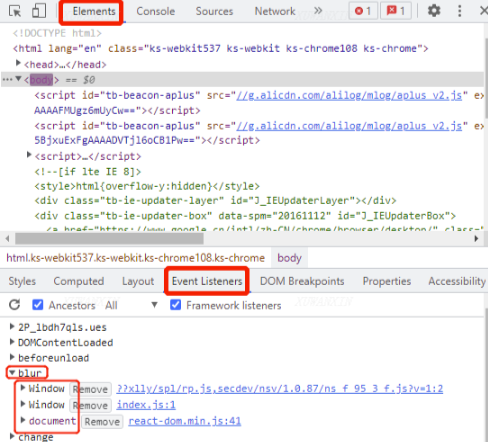Click the horizontal scrollbar thumb in Elements
488x442 pixels.
tap(109, 238)
